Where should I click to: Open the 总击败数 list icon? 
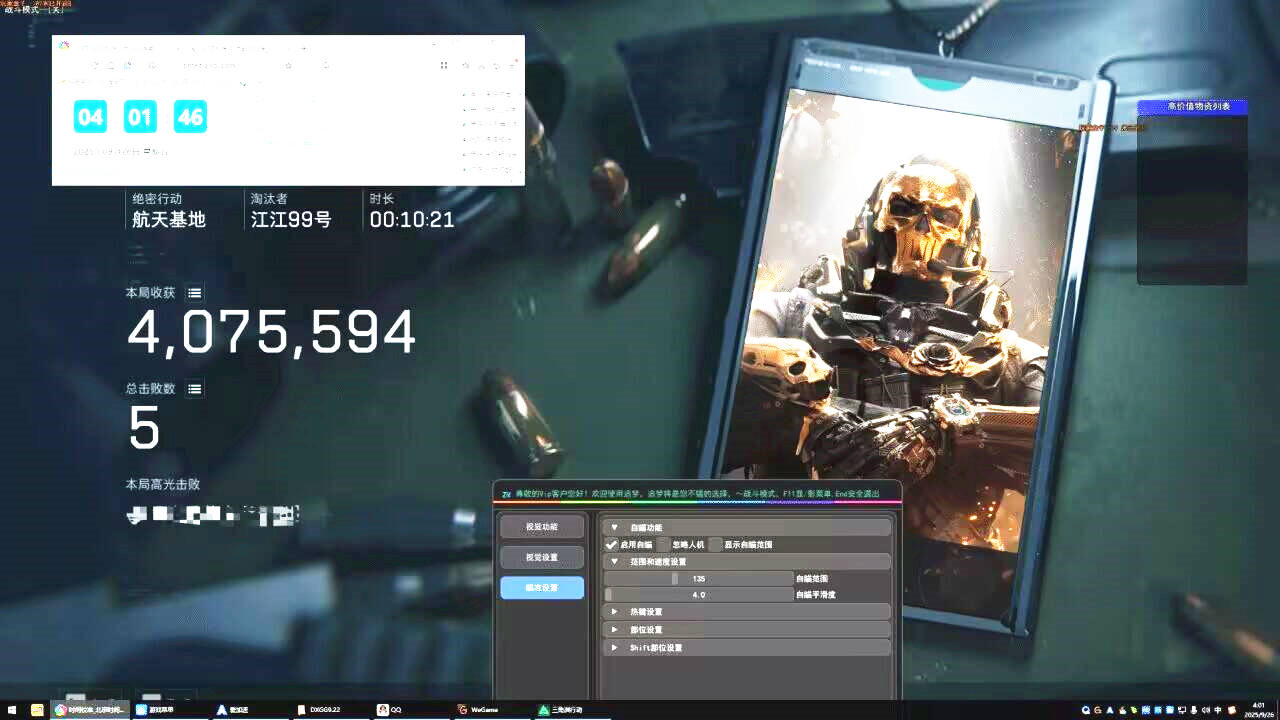195,388
